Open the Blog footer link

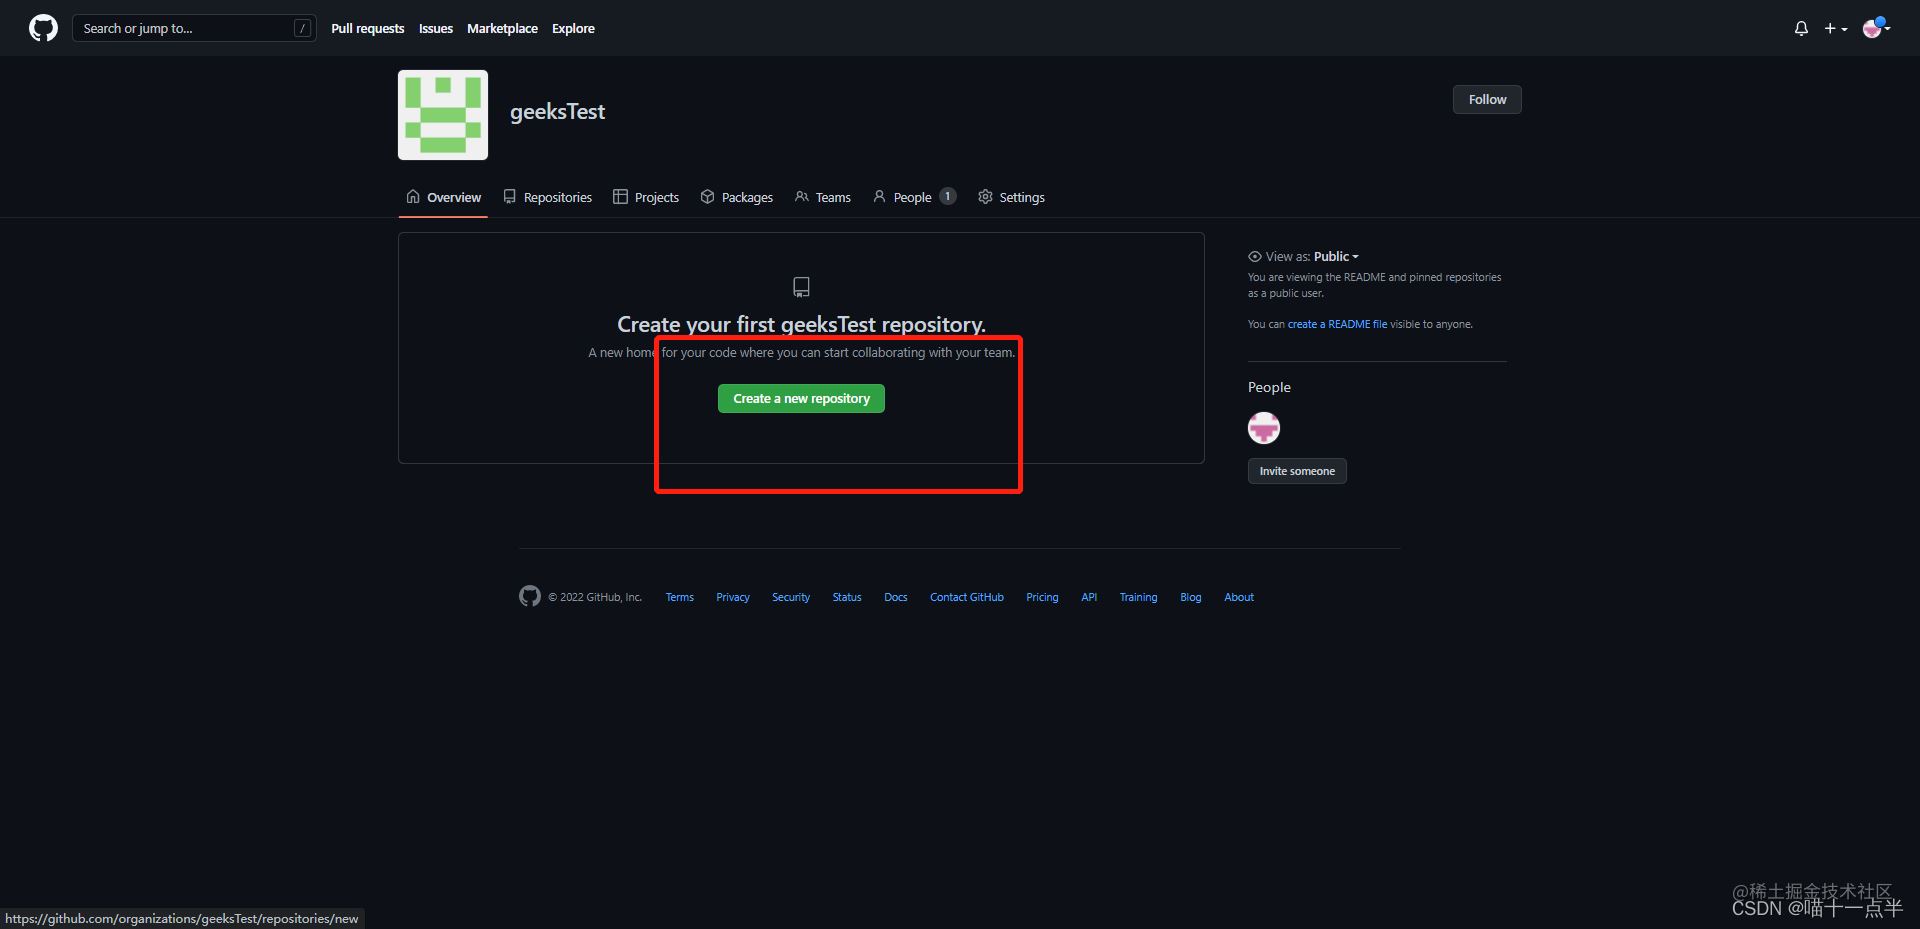click(1191, 597)
